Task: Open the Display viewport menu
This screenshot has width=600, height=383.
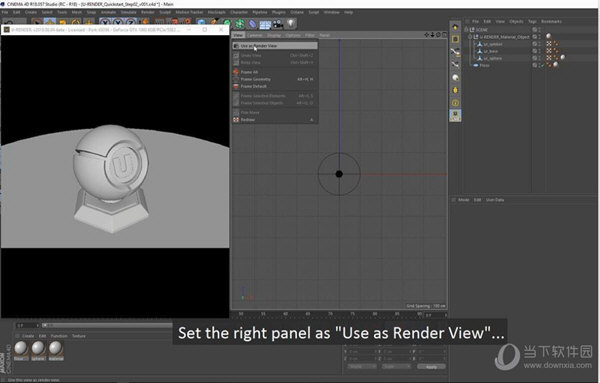Action: coord(274,35)
